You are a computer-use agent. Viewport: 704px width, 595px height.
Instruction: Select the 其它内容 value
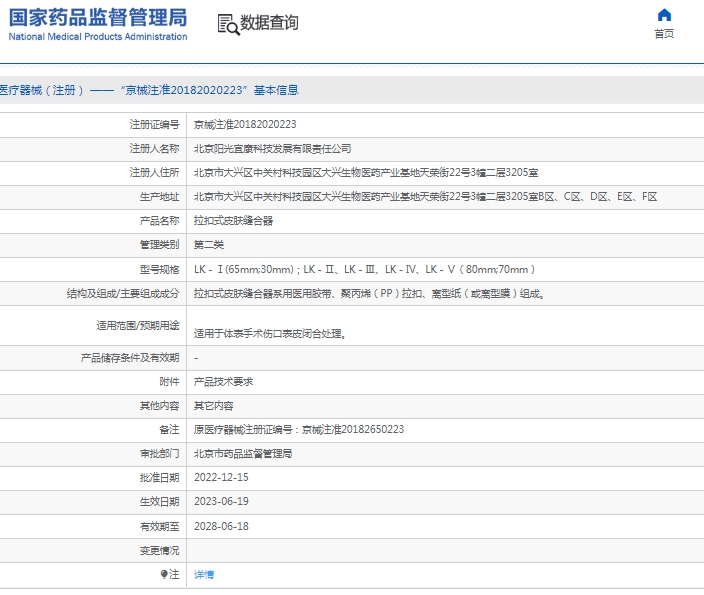[x=214, y=406]
